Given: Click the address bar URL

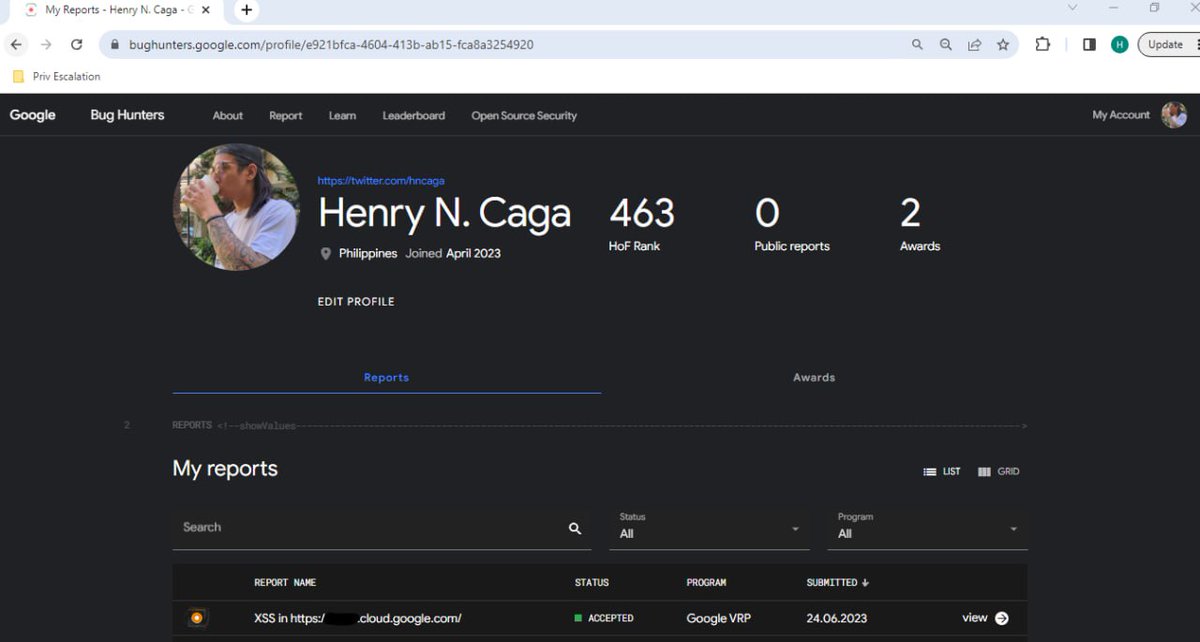Looking at the screenshot, I should click(330, 45).
